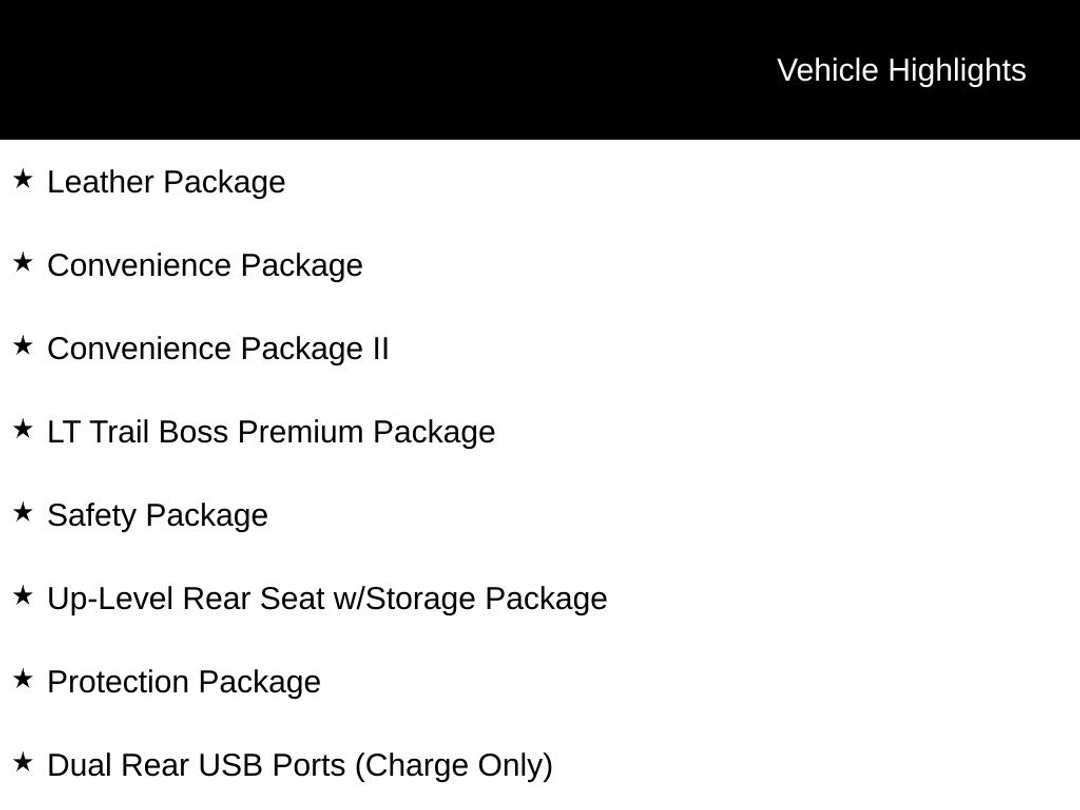Click the LT Trail Boss star bullet
This screenshot has width=1080, height=810.
pos(23,430)
